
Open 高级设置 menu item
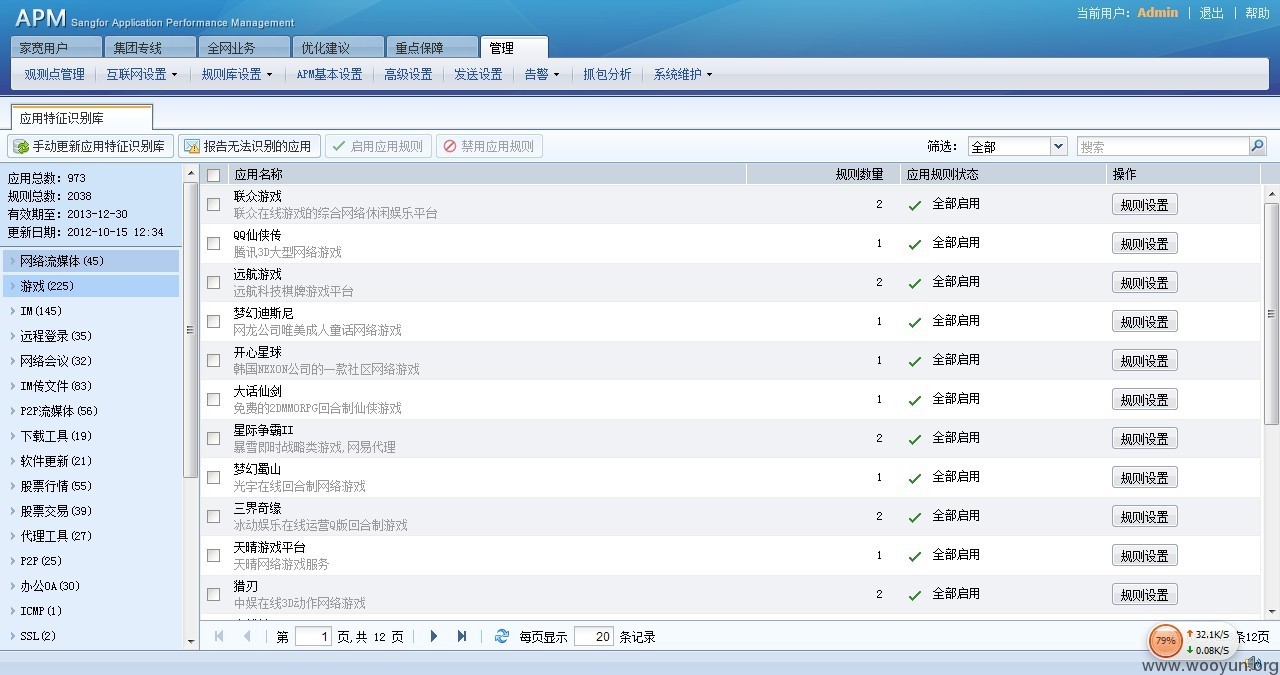tap(408, 74)
